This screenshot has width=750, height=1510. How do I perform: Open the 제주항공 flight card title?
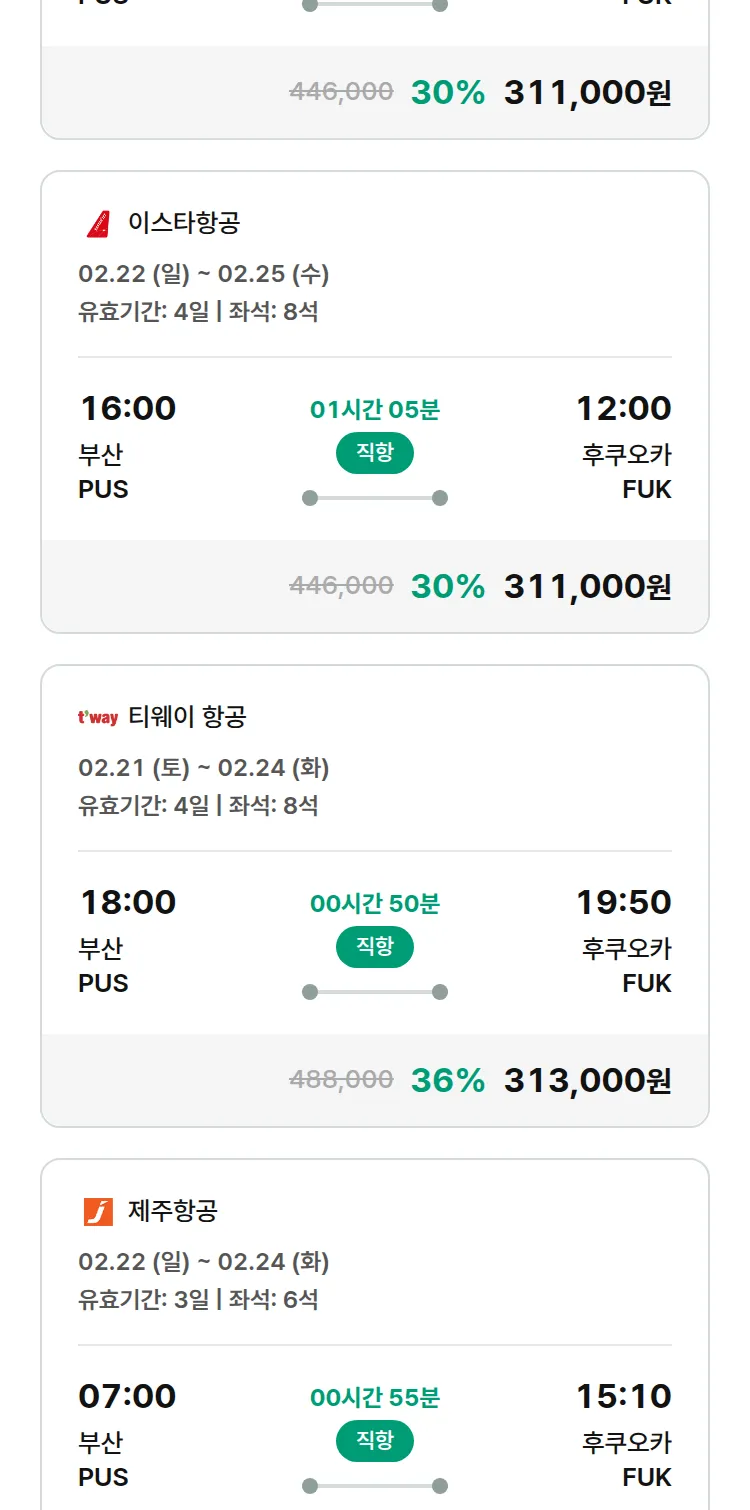[x=173, y=1211]
